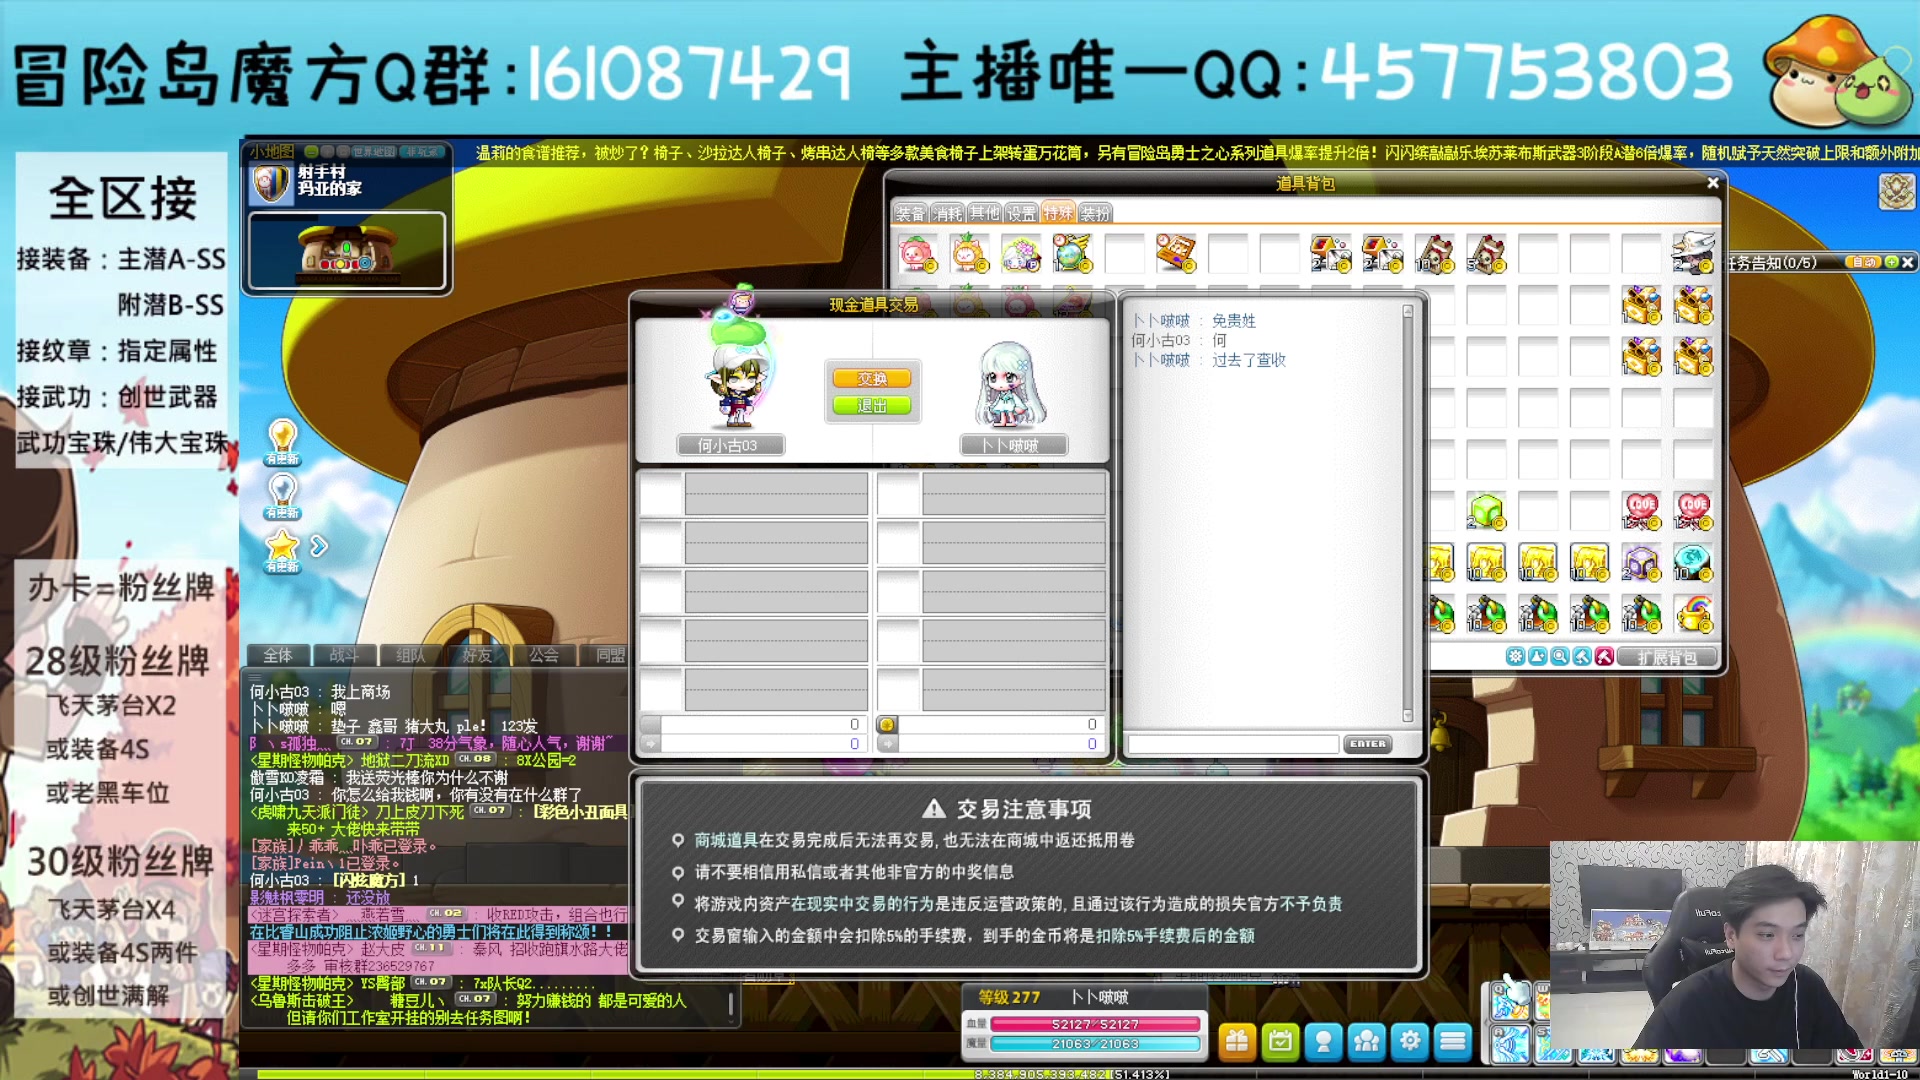Click the trade chat text input field
The width and height of the screenshot is (1920, 1080).
click(x=1233, y=744)
